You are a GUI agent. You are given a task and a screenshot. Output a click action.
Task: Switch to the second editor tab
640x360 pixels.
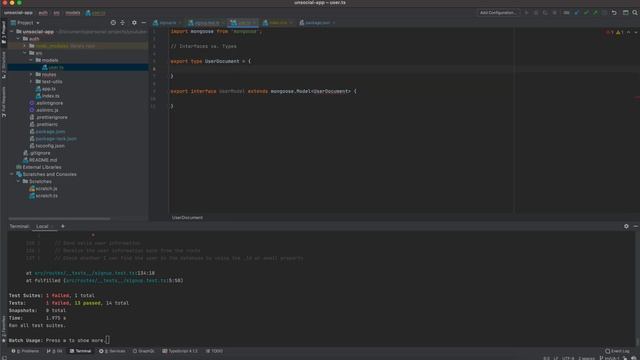(206, 23)
